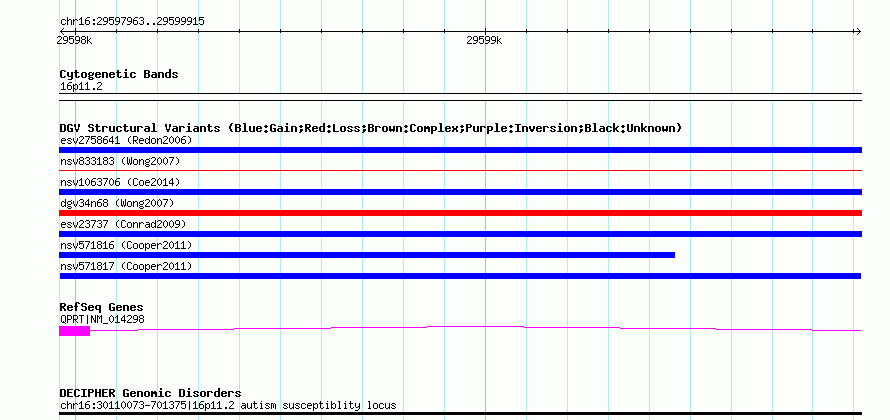890x420 pixels.
Task: Select the Cytogenetic Bands track title
Action: tap(119, 74)
